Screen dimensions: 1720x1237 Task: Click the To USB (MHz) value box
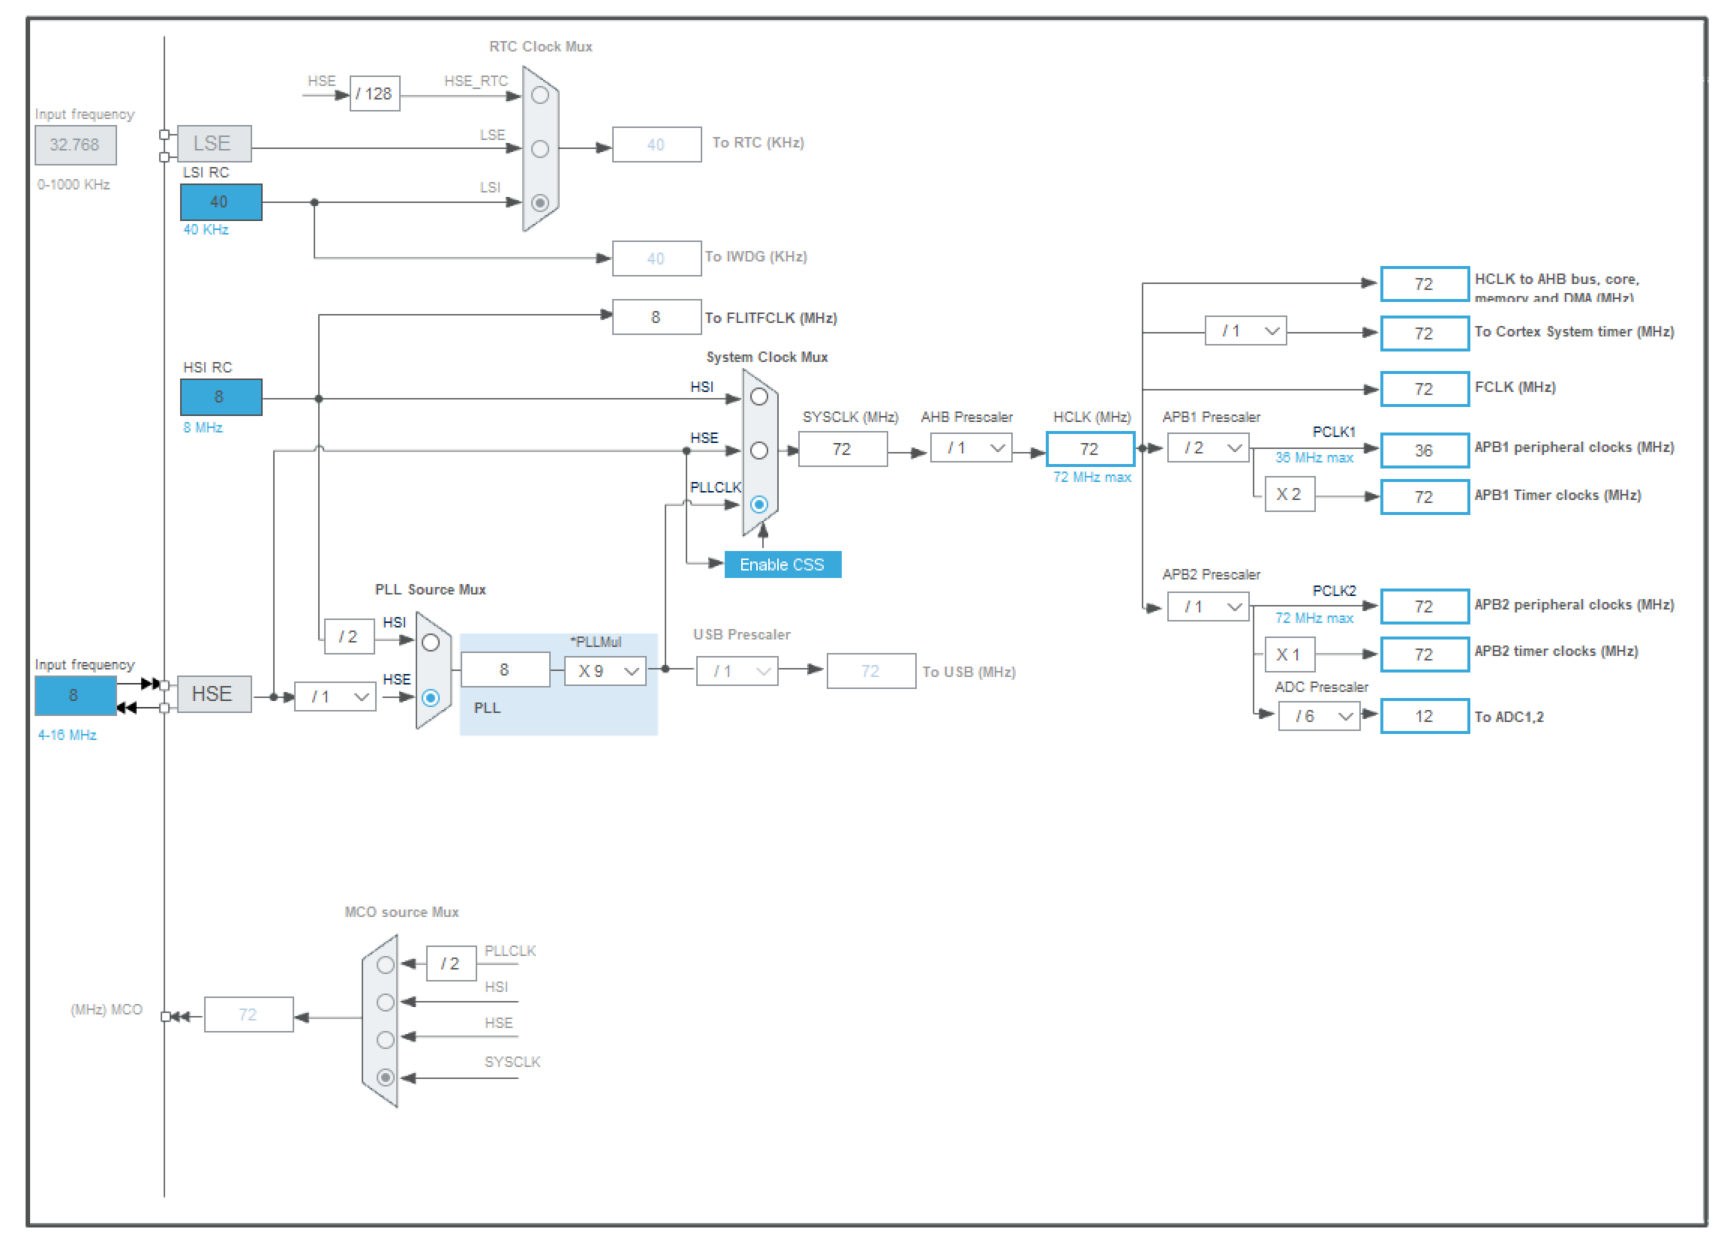coord(871,671)
